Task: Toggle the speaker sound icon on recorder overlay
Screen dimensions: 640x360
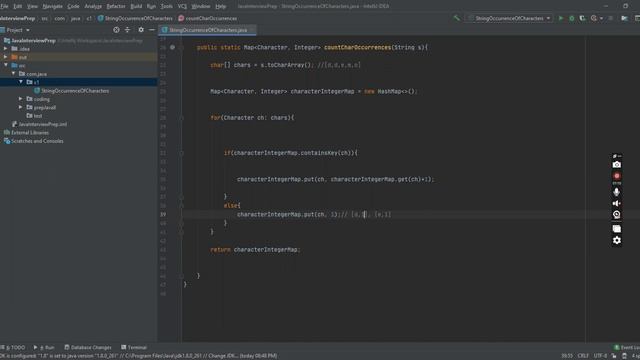Action: [616, 203]
